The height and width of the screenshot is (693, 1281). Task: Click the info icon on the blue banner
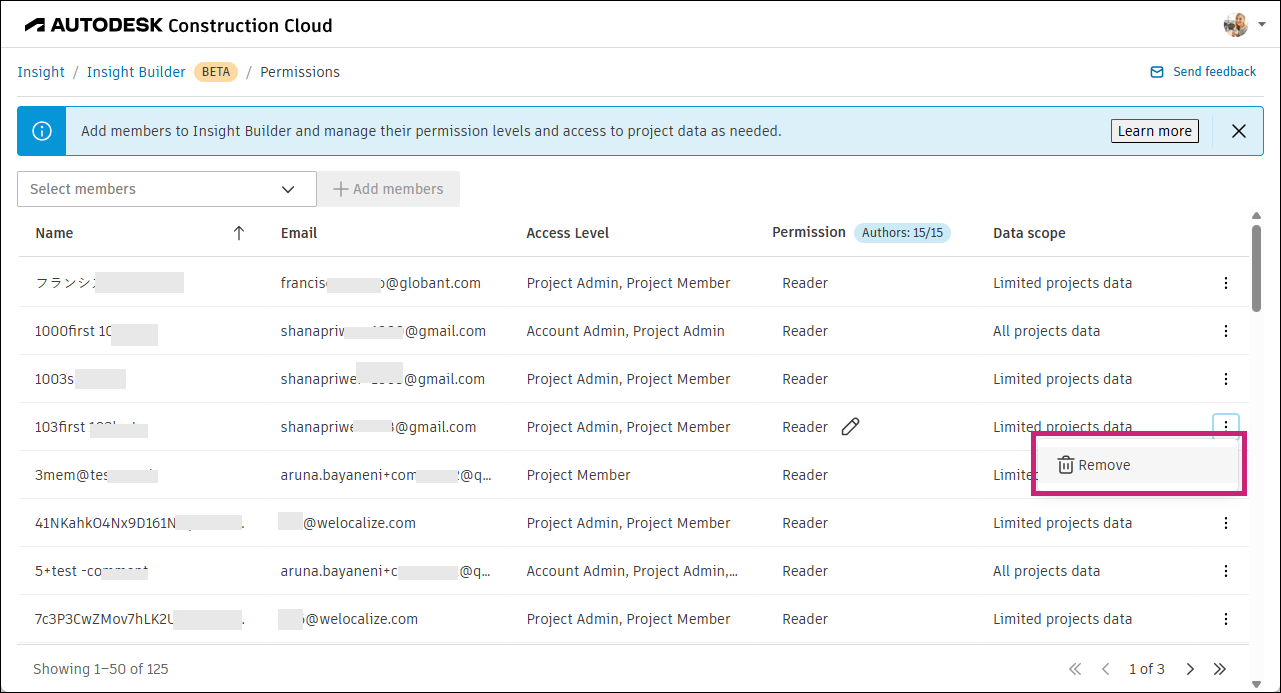click(x=41, y=130)
